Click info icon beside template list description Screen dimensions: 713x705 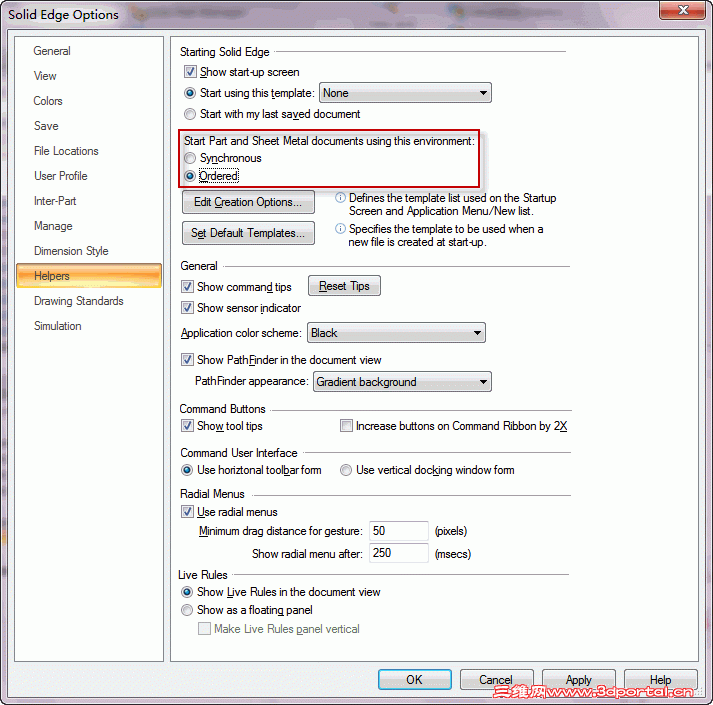[340, 198]
